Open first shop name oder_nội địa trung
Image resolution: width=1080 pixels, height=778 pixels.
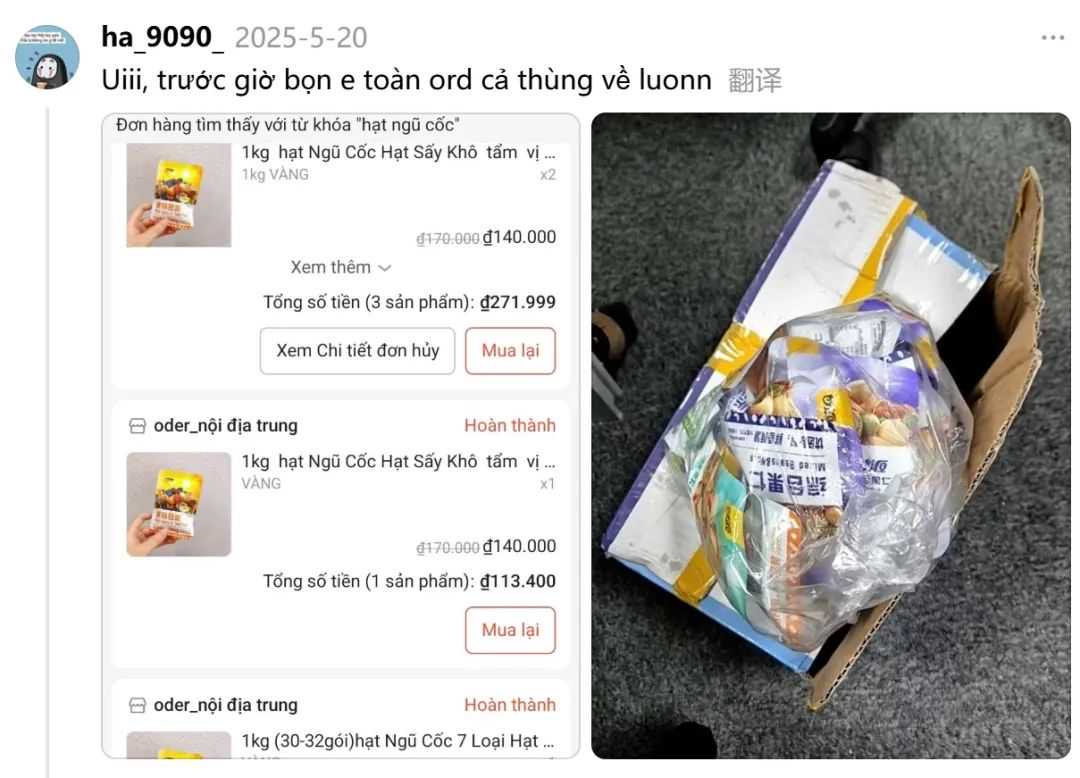(x=226, y=426)
